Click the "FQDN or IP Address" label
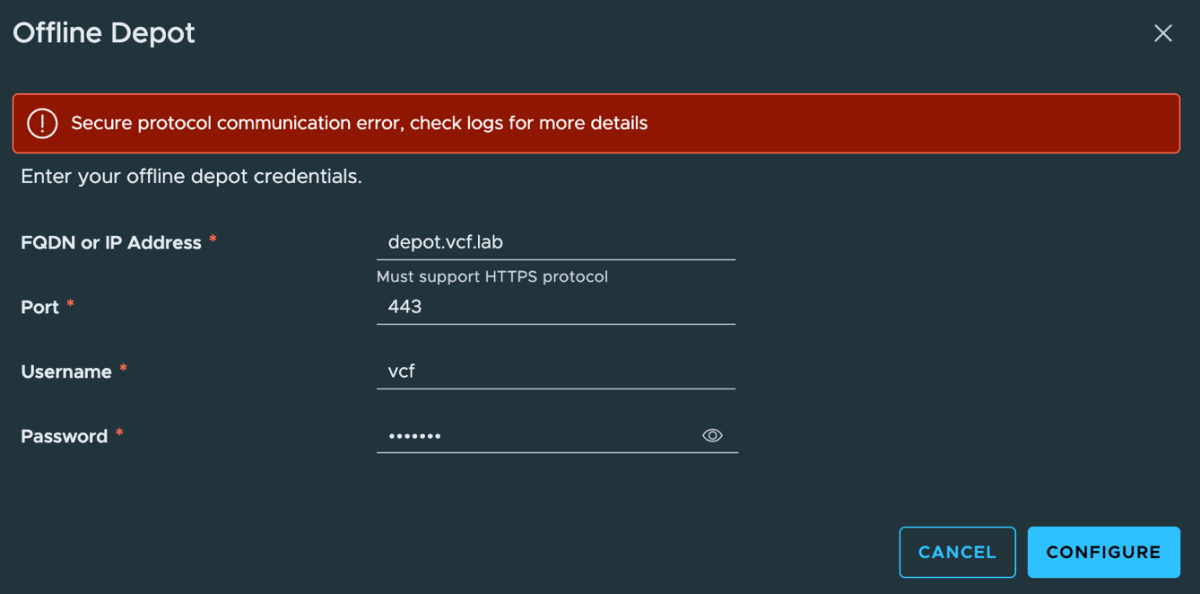Viewport: 1200px width, 594px height. coord(111,242)
